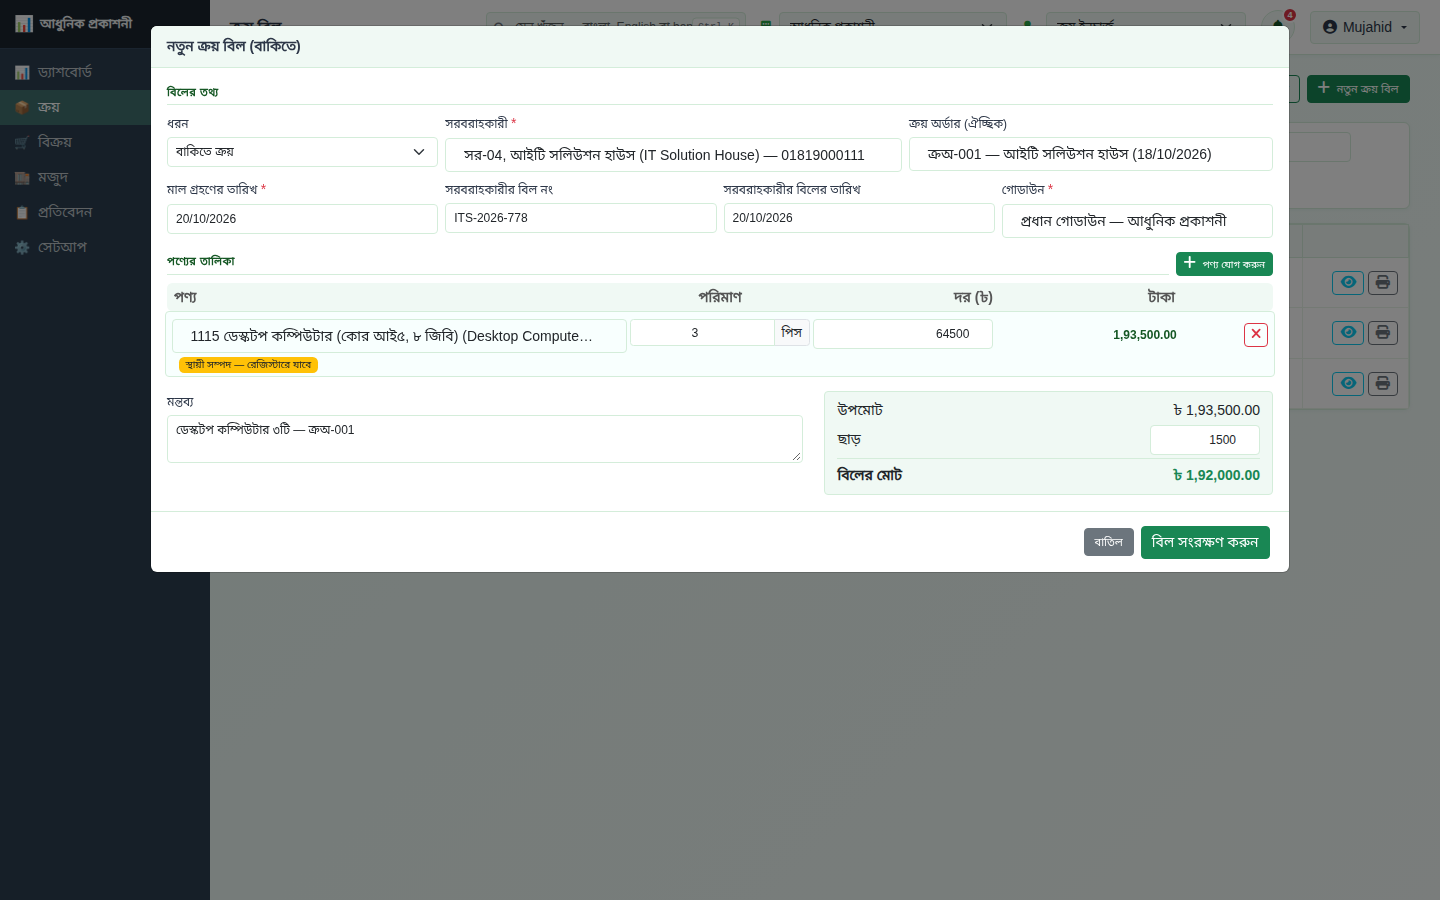
Task: Open the ক্রয় অর্ডার selector showing ক্রঅ-001
Action: tap(1090, 154)
